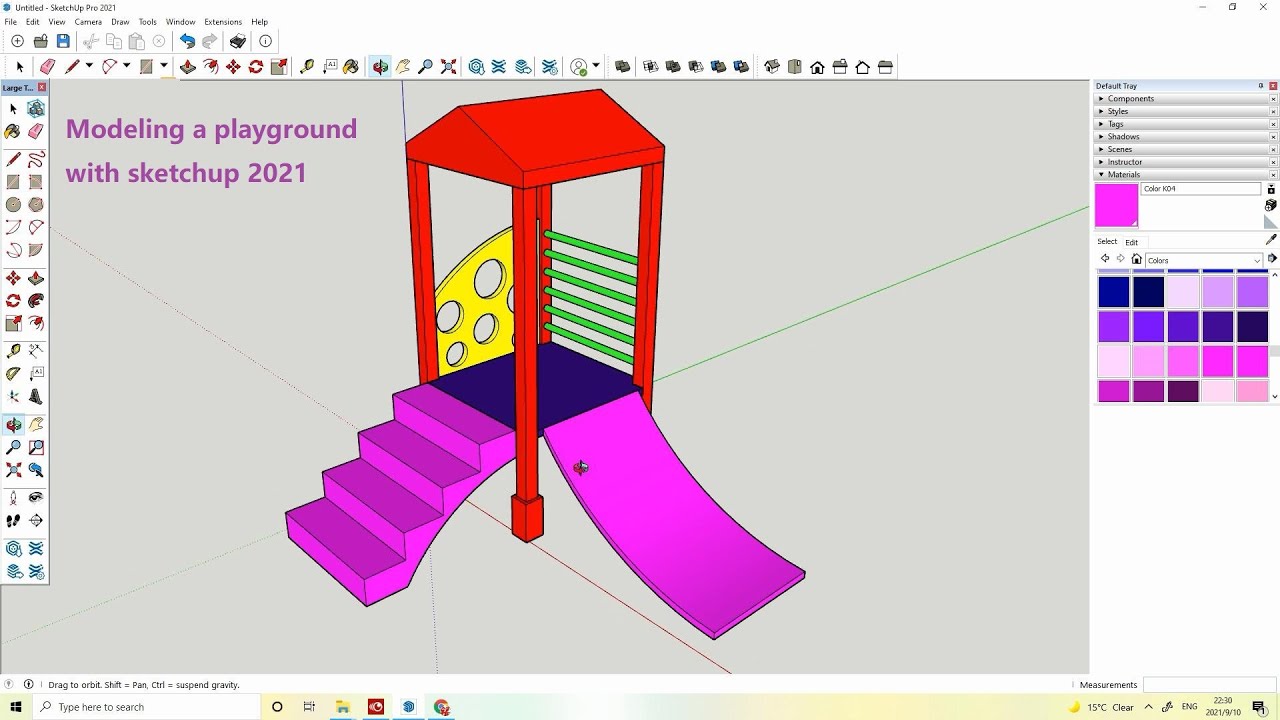Open 3D Warehouse from the top toolbar
1280x720 pixels.
pos(477,67)
